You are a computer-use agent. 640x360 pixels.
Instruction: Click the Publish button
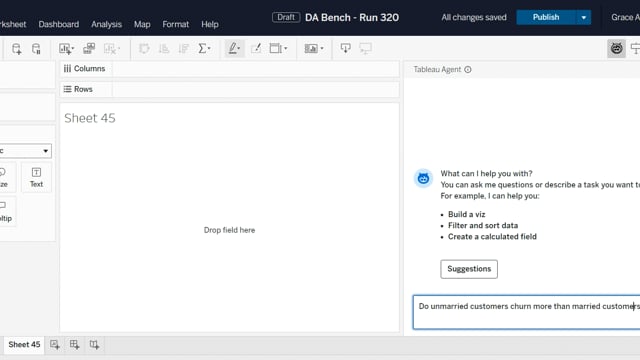point(546,18)
